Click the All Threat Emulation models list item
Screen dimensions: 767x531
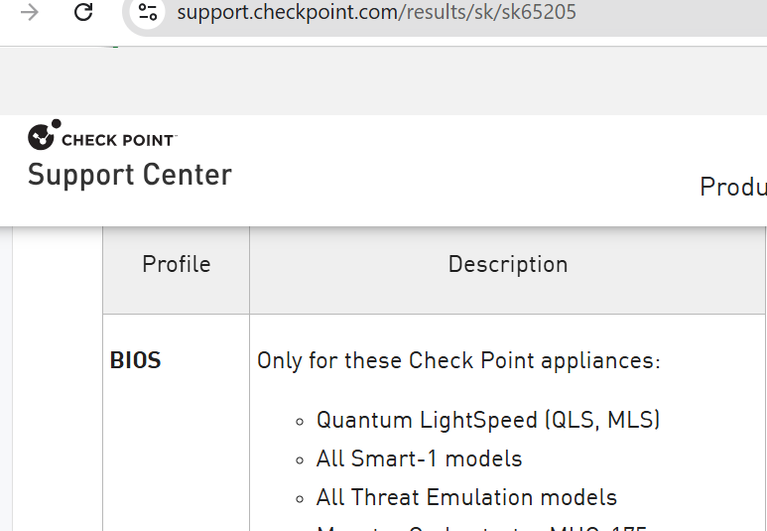click(467, 498)
